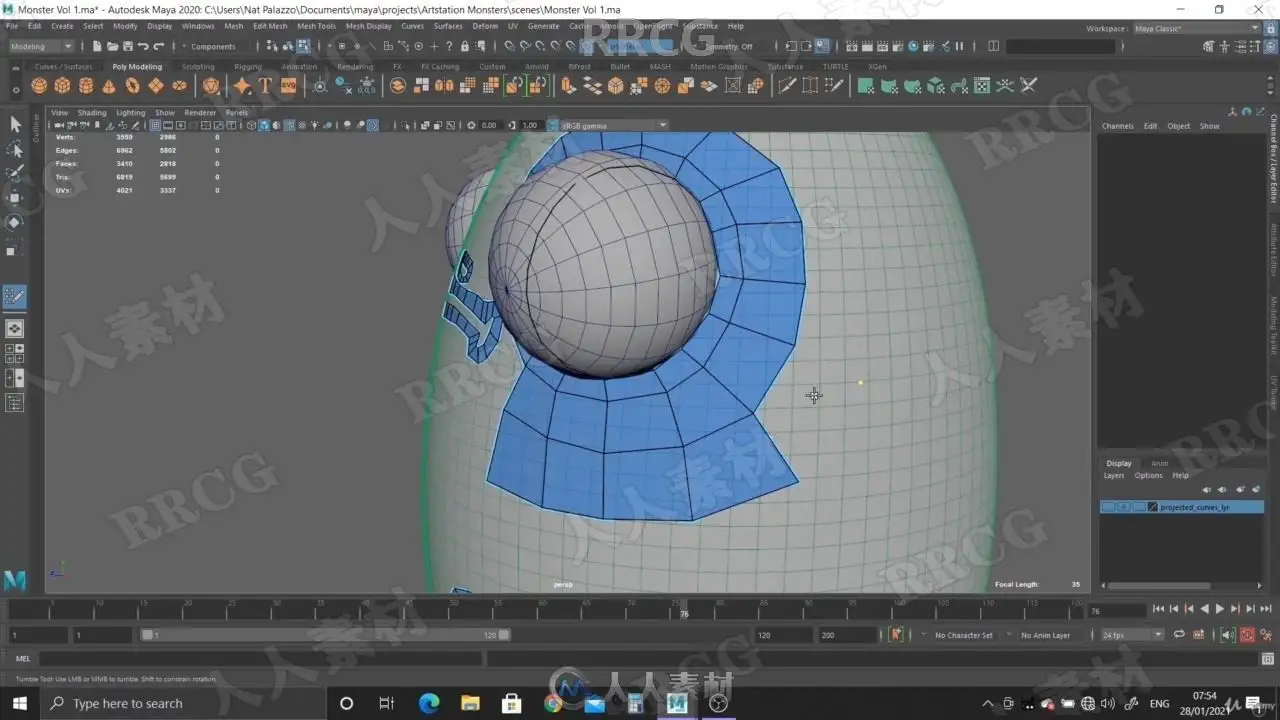The image size is (1280, 720).
Task: Open the Layers menu in layer editor
Action: coord(1114,476)
